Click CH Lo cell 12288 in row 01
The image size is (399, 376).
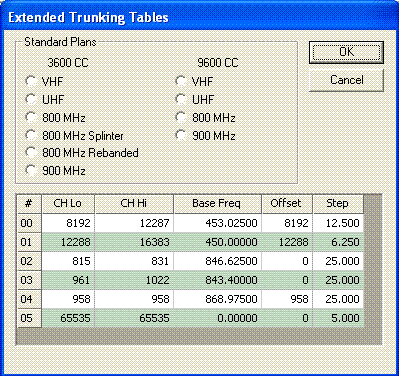point(68,242)
